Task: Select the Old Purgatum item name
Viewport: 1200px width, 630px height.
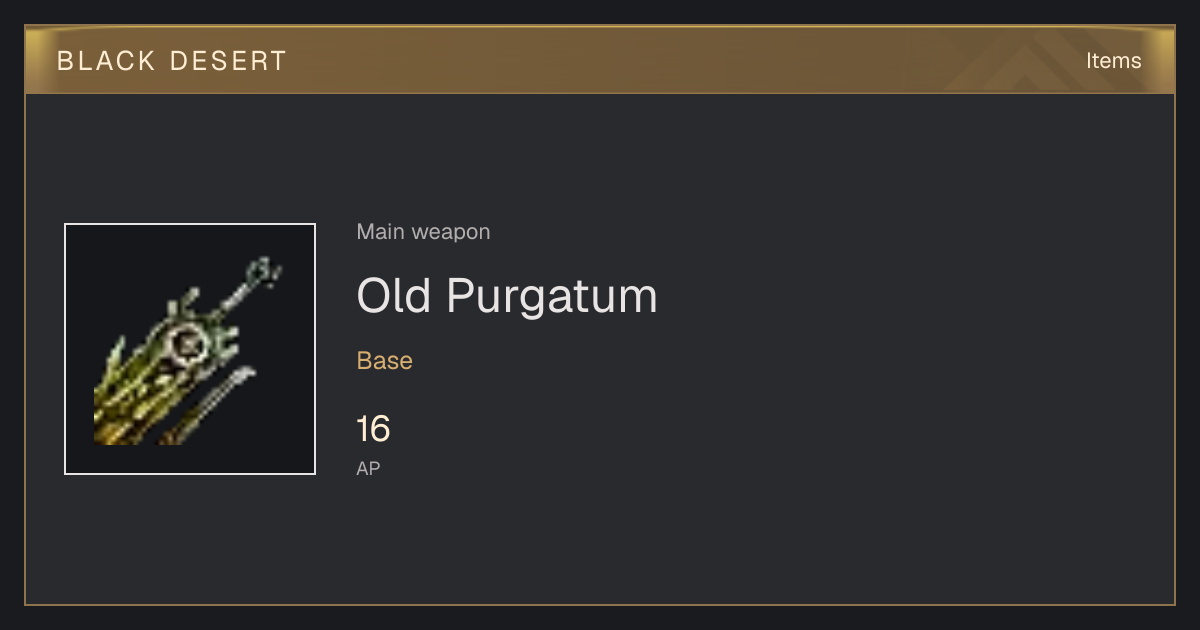Action: point(507,296)
